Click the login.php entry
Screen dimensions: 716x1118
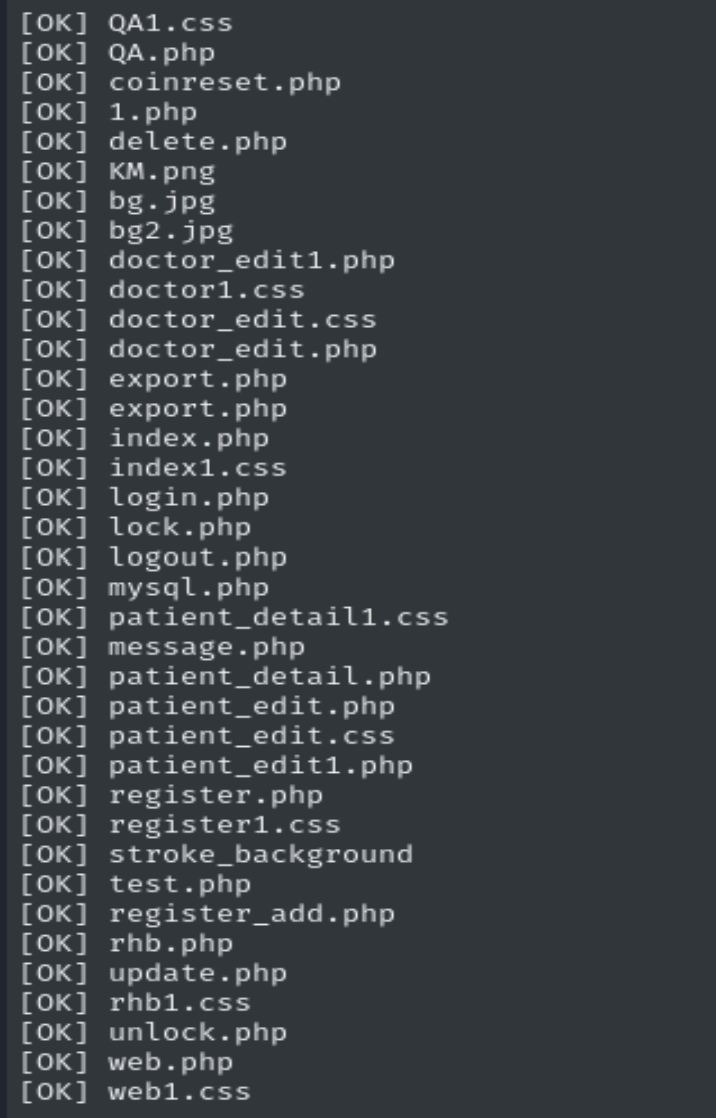[189, 498]
